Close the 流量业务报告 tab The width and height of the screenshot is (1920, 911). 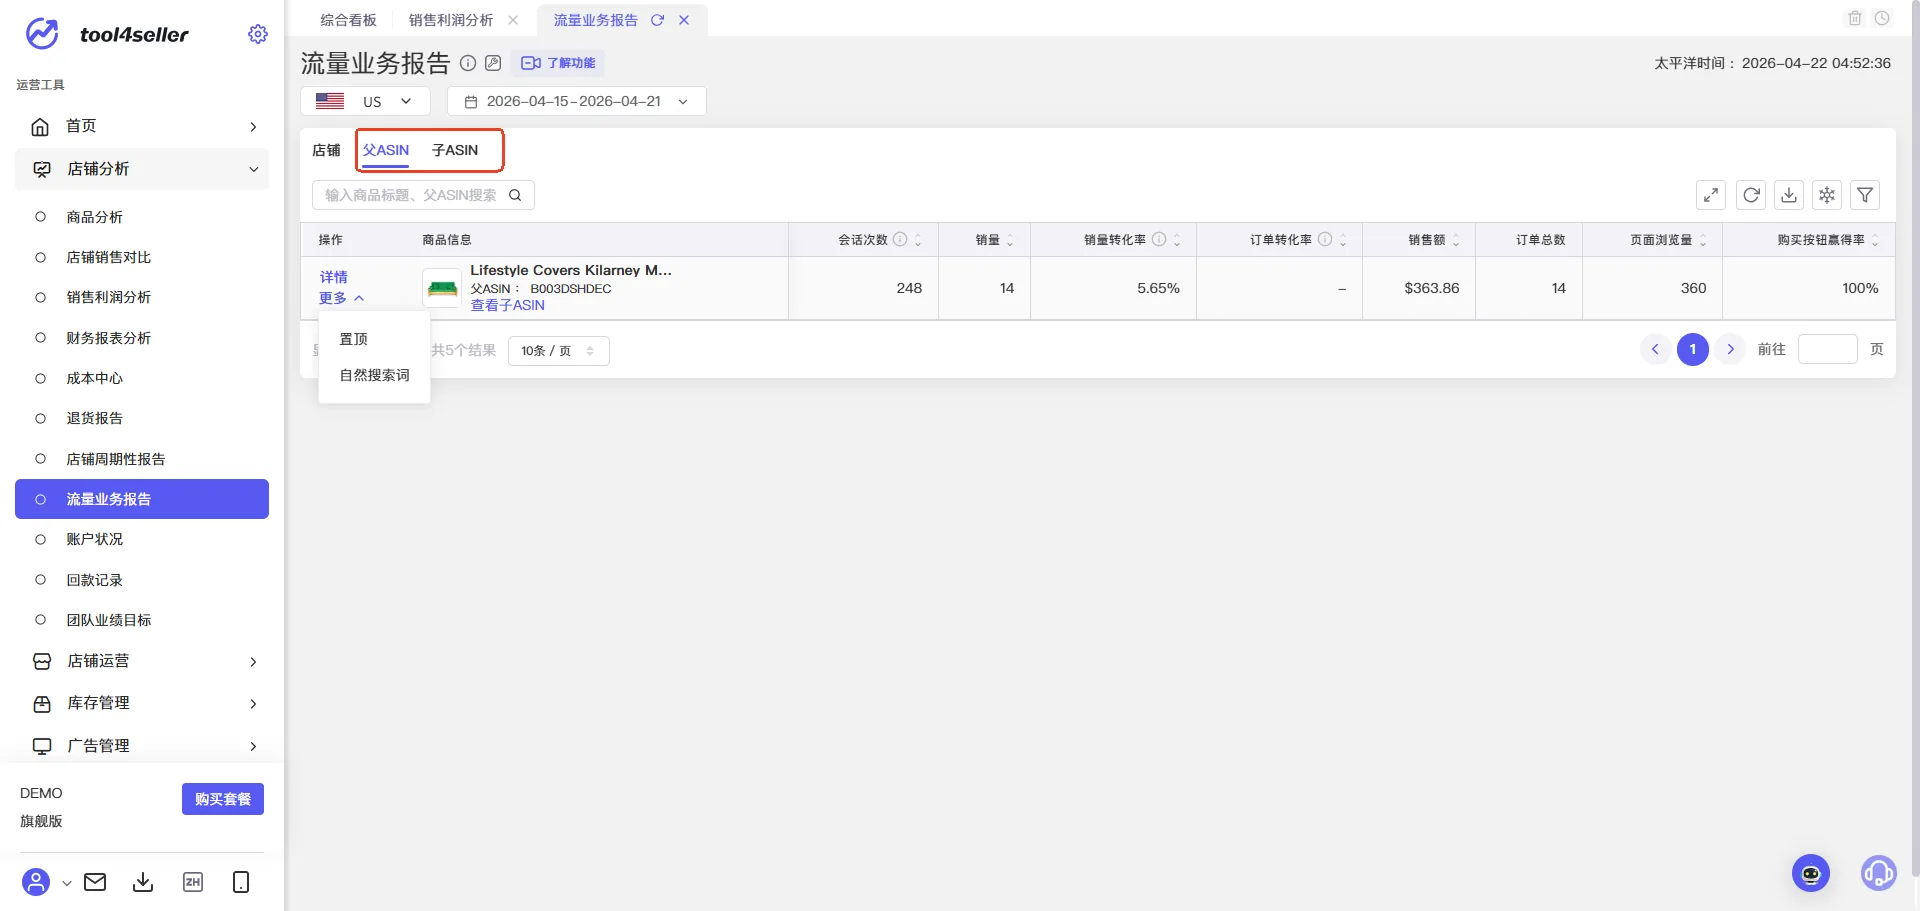click(x=684, y=20)
